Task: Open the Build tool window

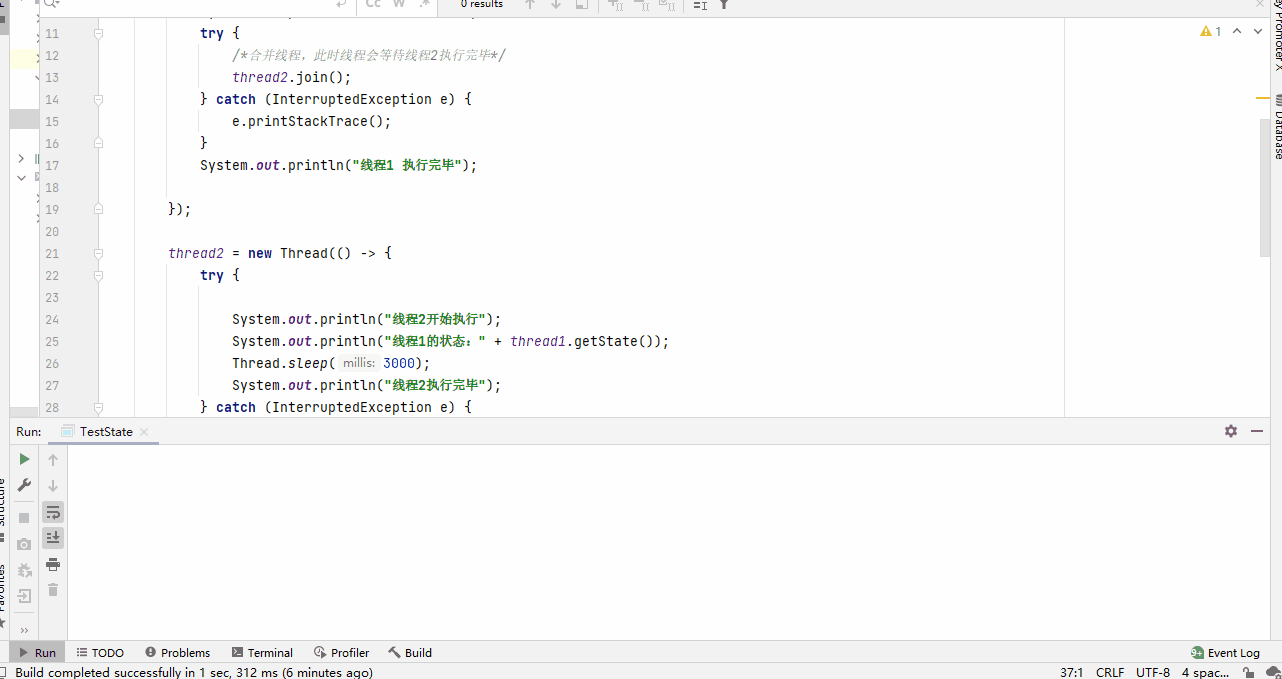Action: point(410,652)
